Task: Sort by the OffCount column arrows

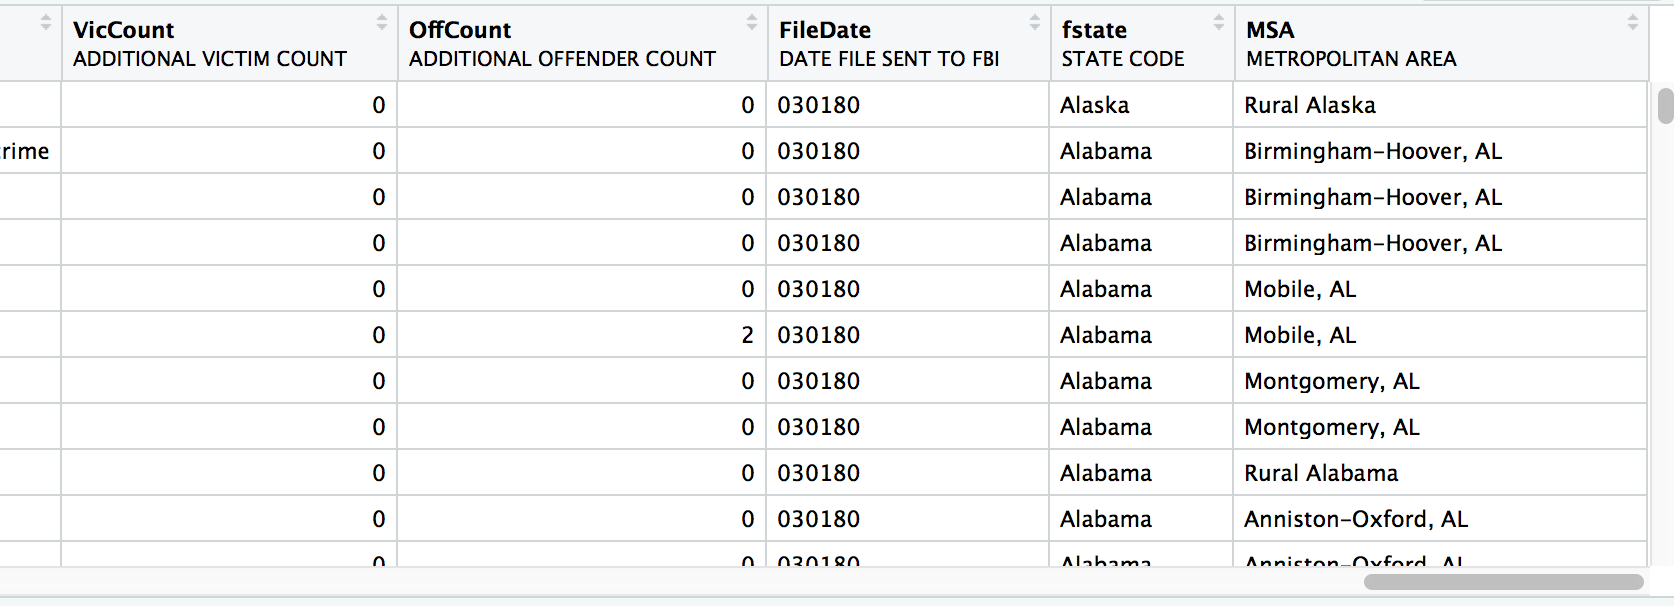Action: (751, 22)
